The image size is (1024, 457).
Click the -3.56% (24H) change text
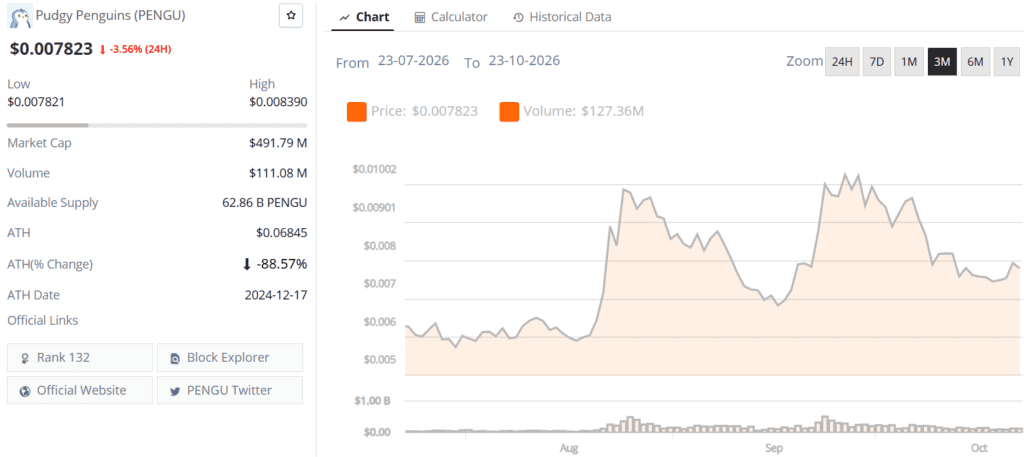point(140,49)
